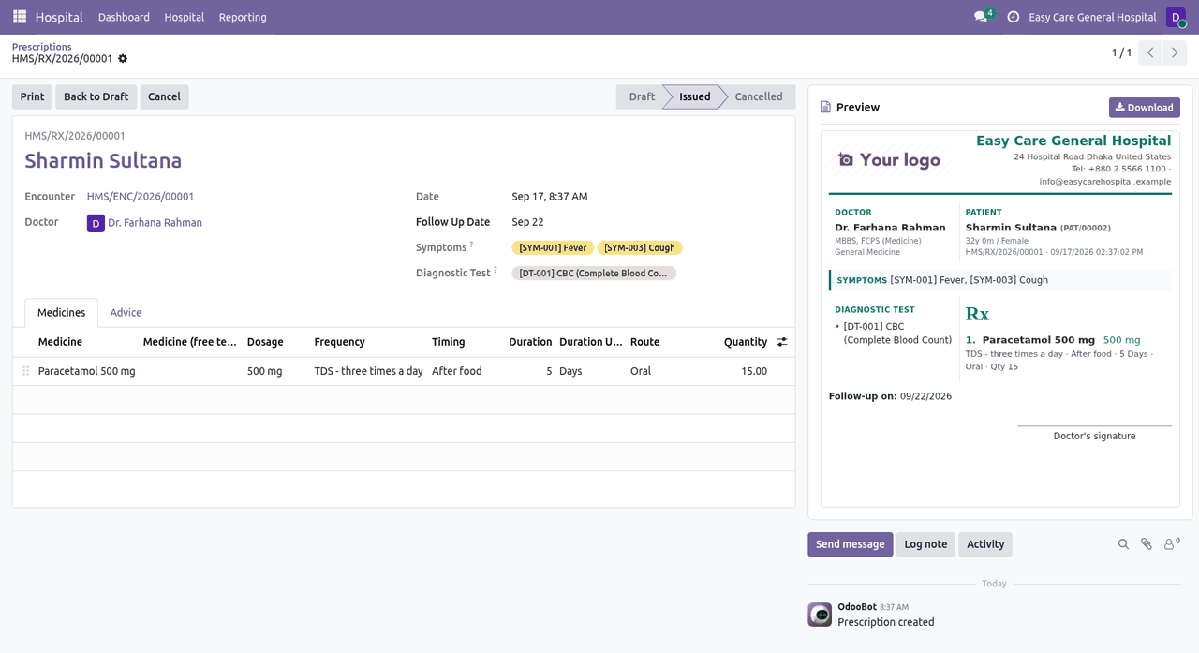Schedule an Activity
The height and width of the screenshot is (653, 1199).
click(985, 544)
